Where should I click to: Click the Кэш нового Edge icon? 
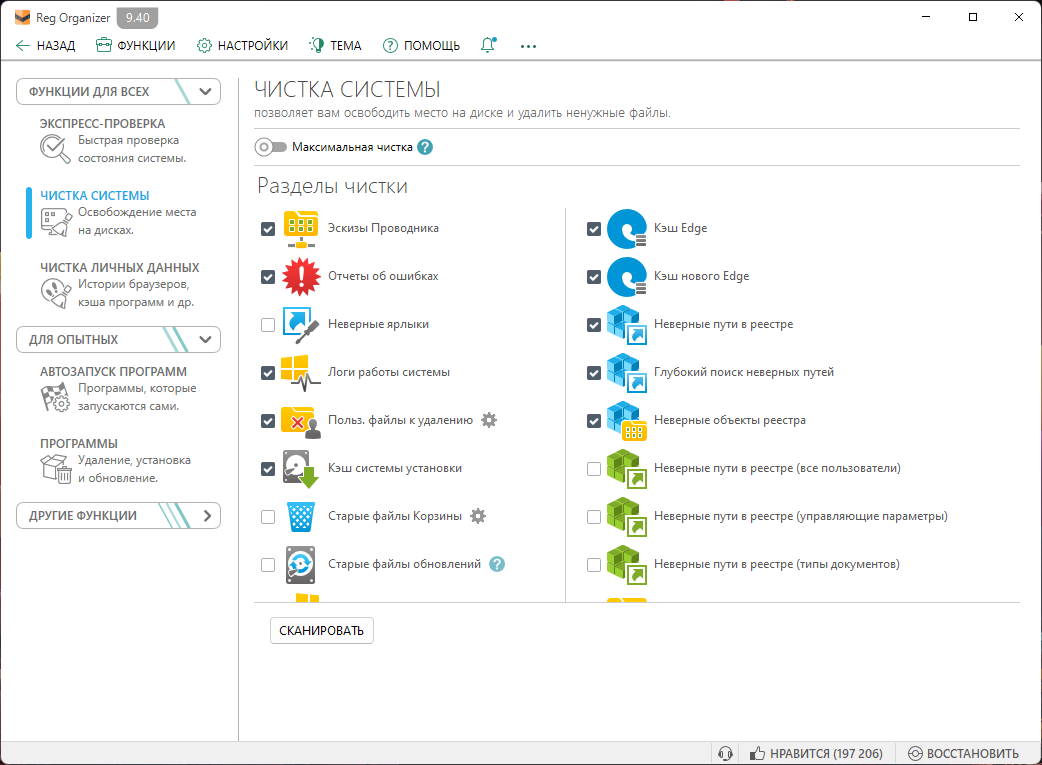pyautogui.click(x=627, y=276)
